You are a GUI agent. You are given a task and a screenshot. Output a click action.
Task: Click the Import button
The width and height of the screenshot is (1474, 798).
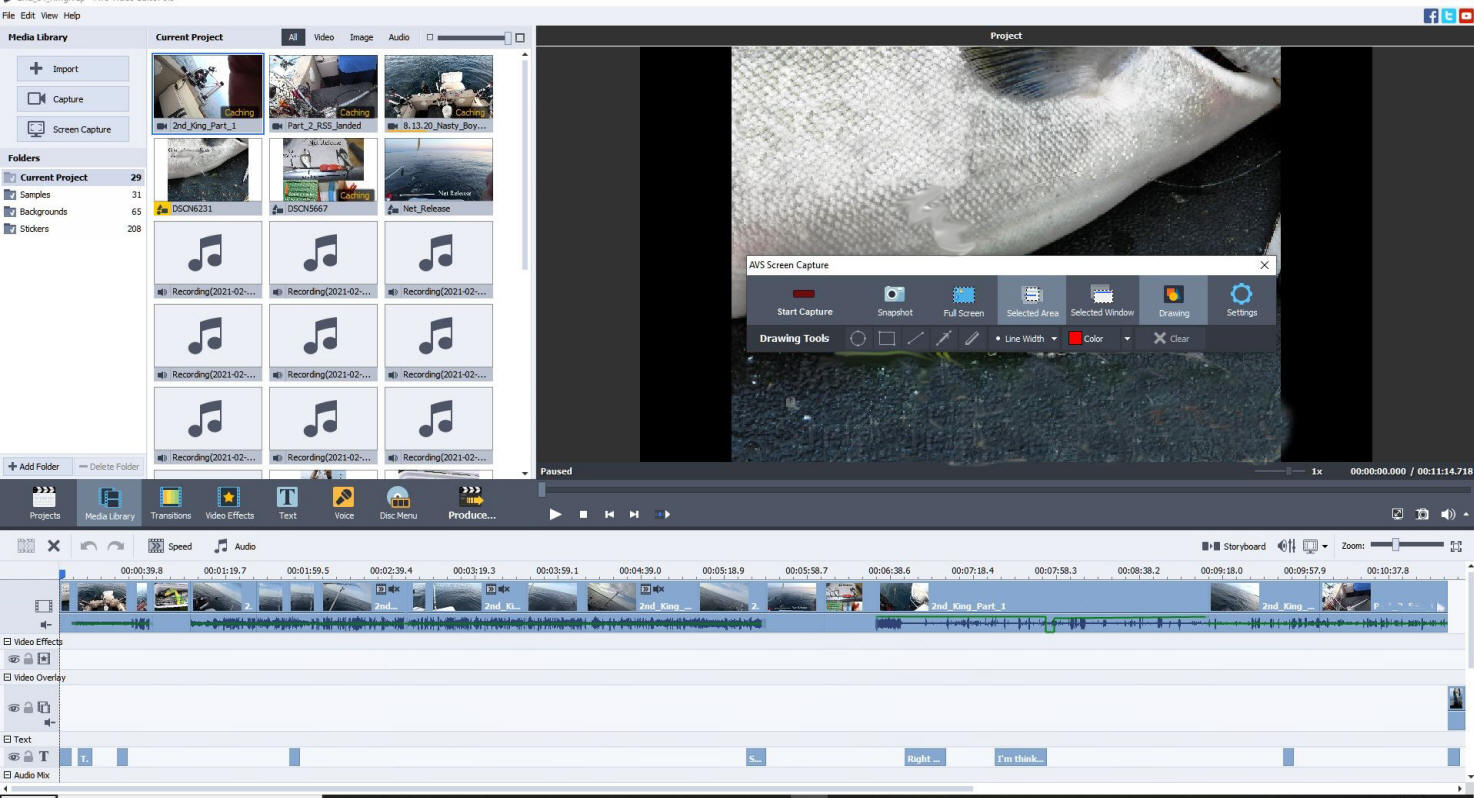pyautogui.click(x=73, y=69)
